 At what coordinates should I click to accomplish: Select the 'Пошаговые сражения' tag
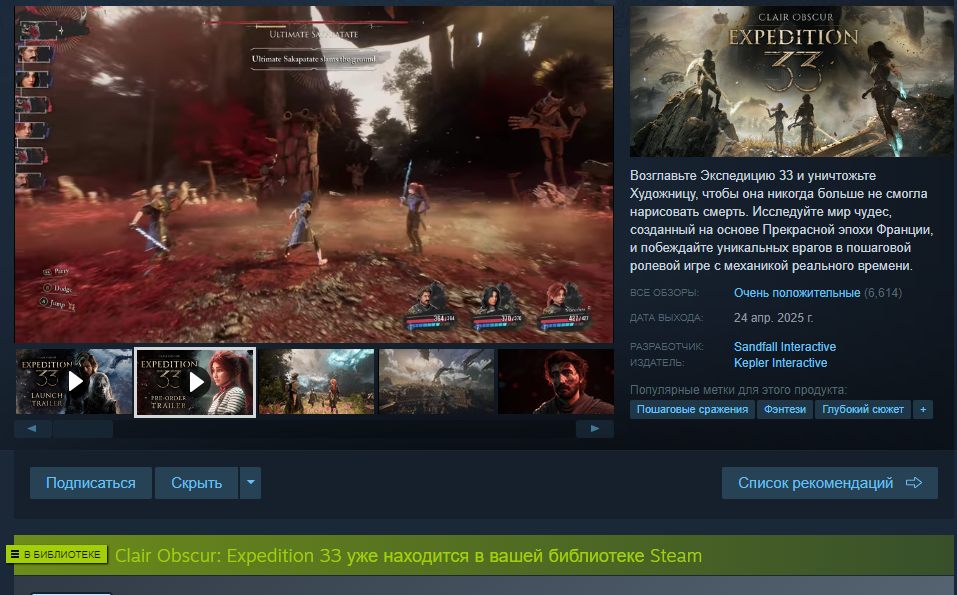692,409
